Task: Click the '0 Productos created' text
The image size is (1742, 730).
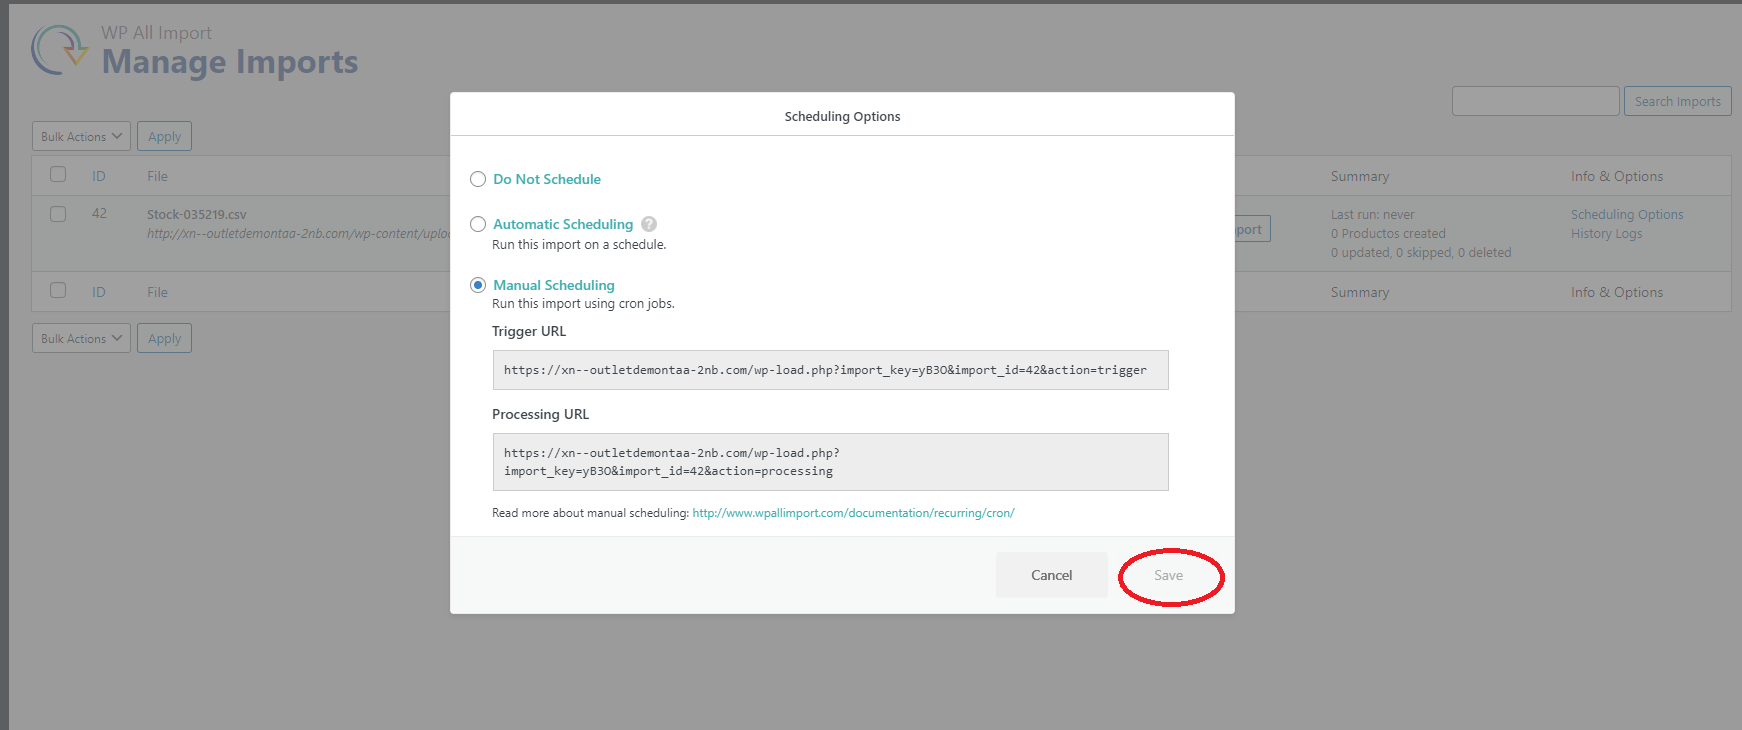Action: [x=1388, y=234]
